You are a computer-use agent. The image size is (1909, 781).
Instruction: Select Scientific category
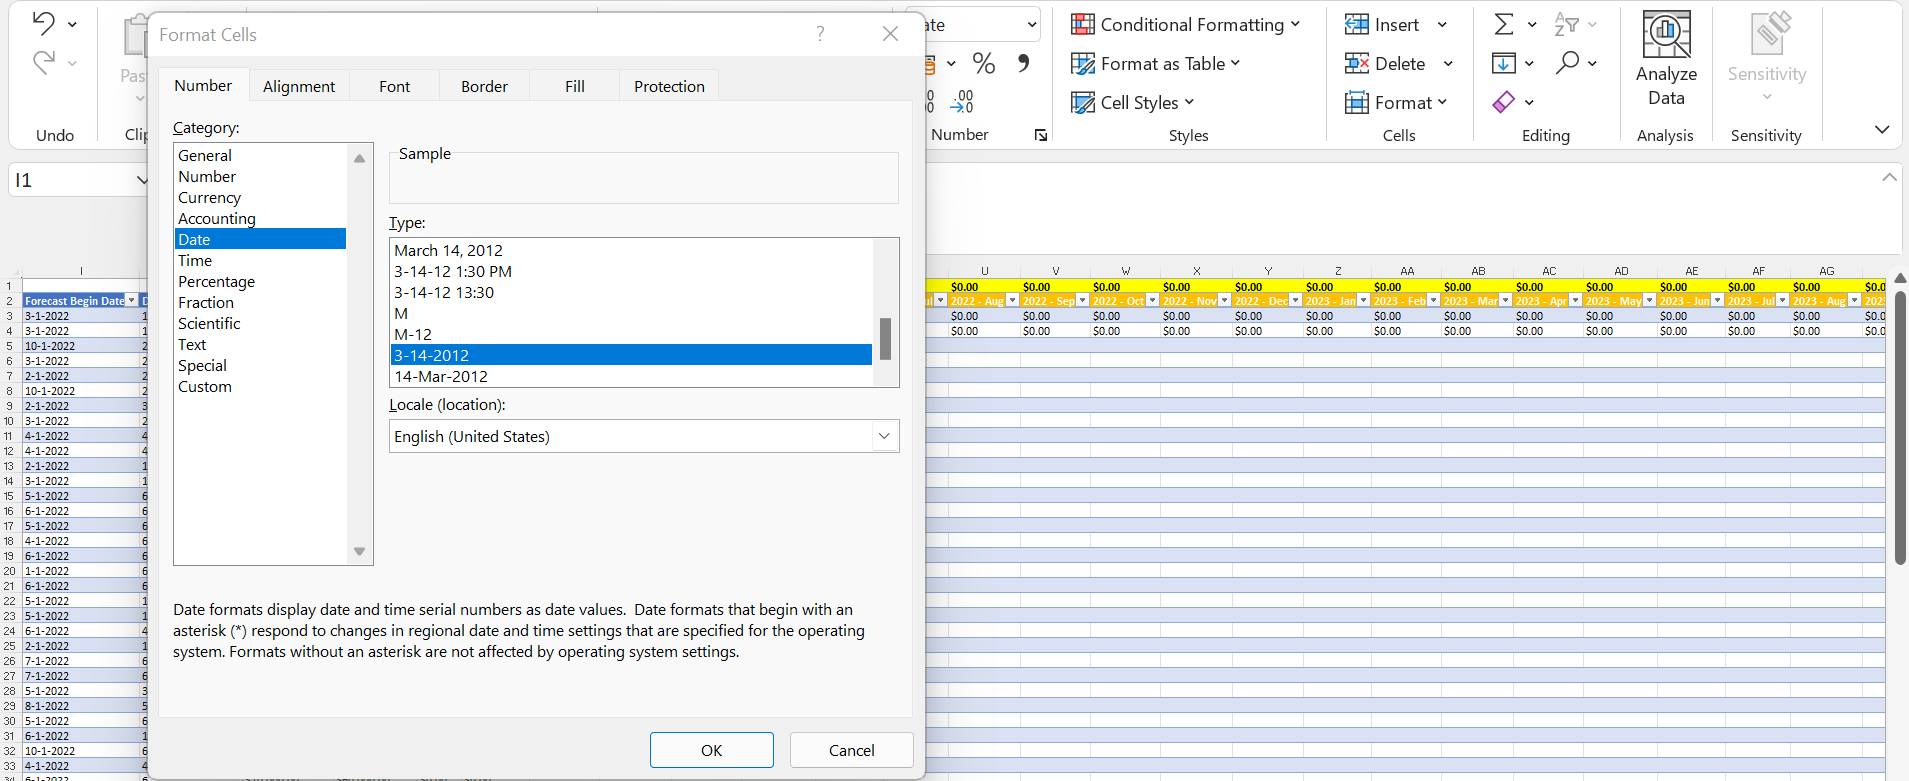point(260,324)
